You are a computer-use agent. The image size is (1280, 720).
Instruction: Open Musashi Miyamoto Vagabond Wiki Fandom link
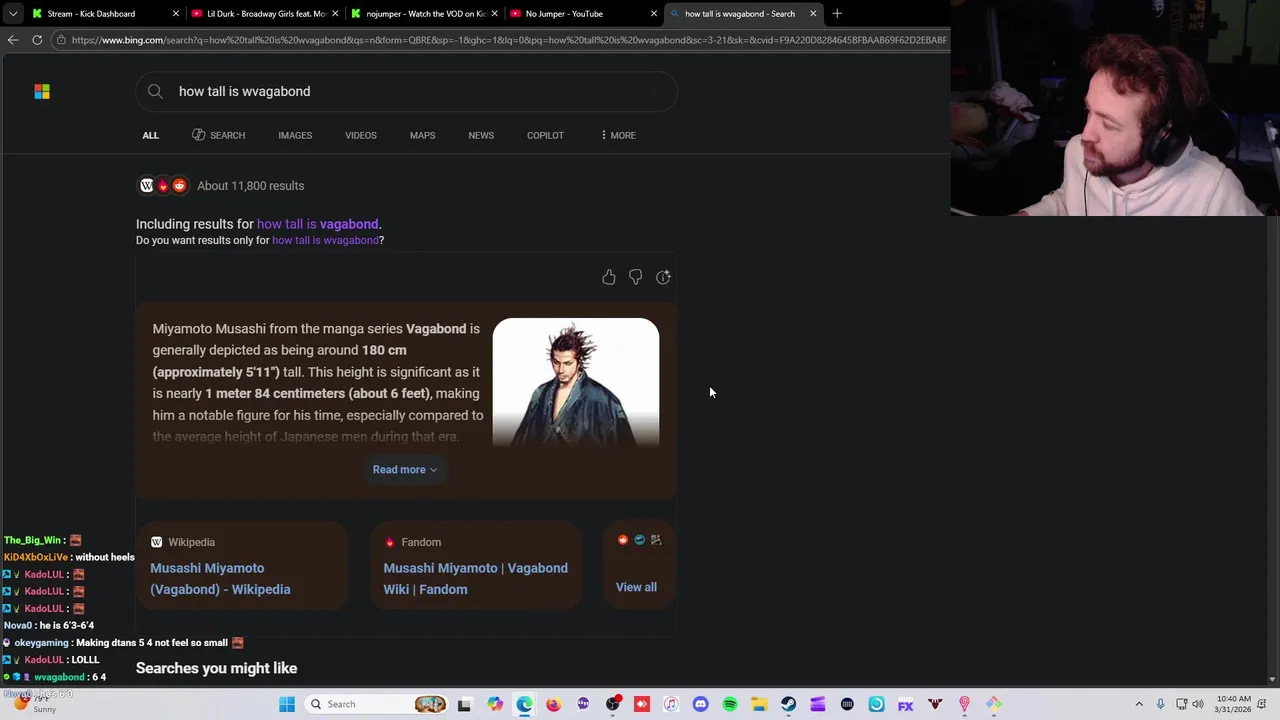point(475,578)
